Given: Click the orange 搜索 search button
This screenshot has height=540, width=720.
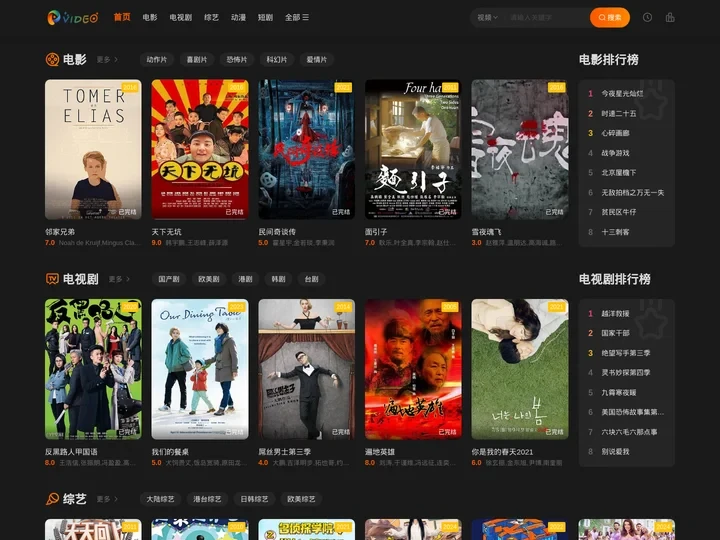Looking at the screenshot, I should coord(610,17).
